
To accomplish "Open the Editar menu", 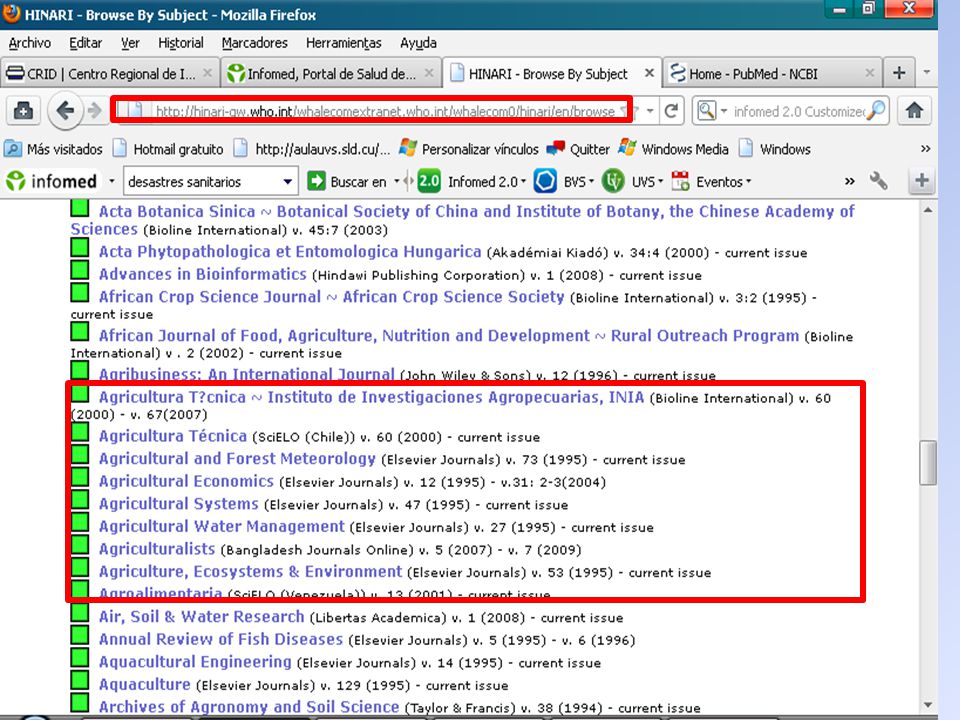I will click(85, 43).
